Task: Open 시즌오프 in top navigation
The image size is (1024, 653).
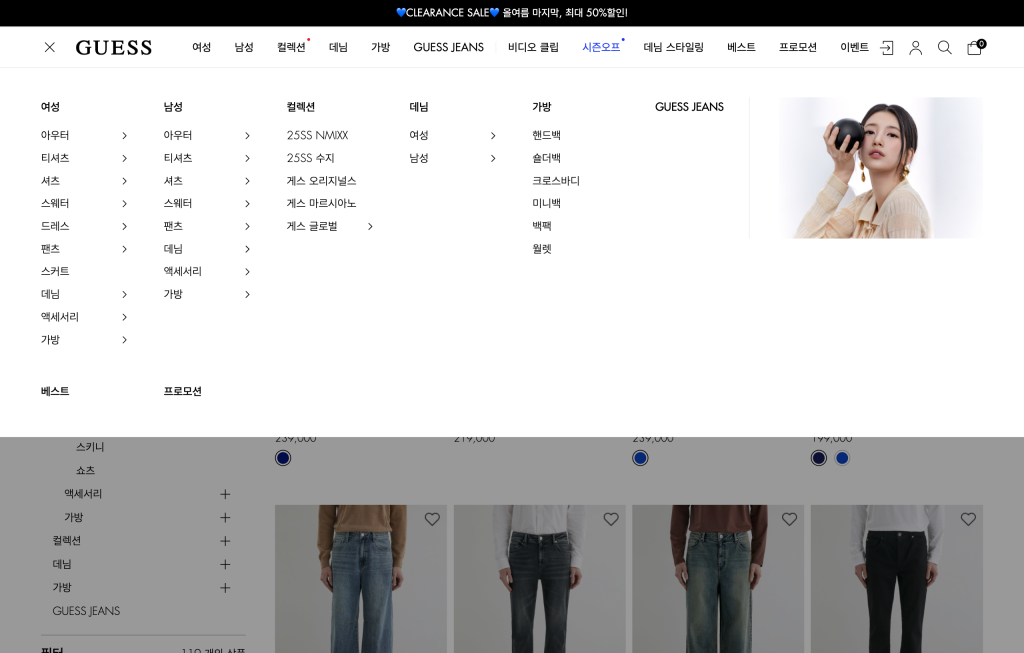Action: point(601,47)
